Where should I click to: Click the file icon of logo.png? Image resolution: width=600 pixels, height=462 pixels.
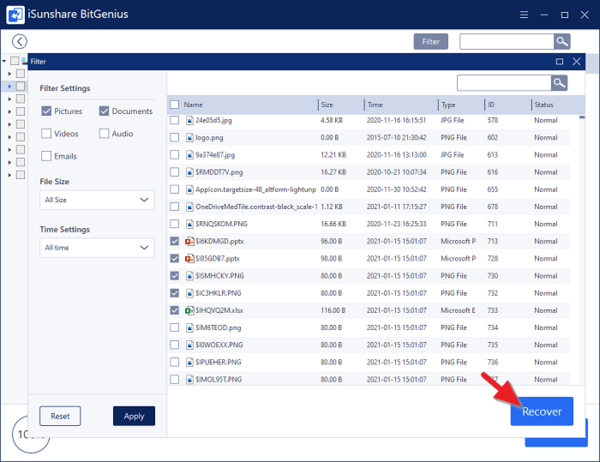[189, 137]
